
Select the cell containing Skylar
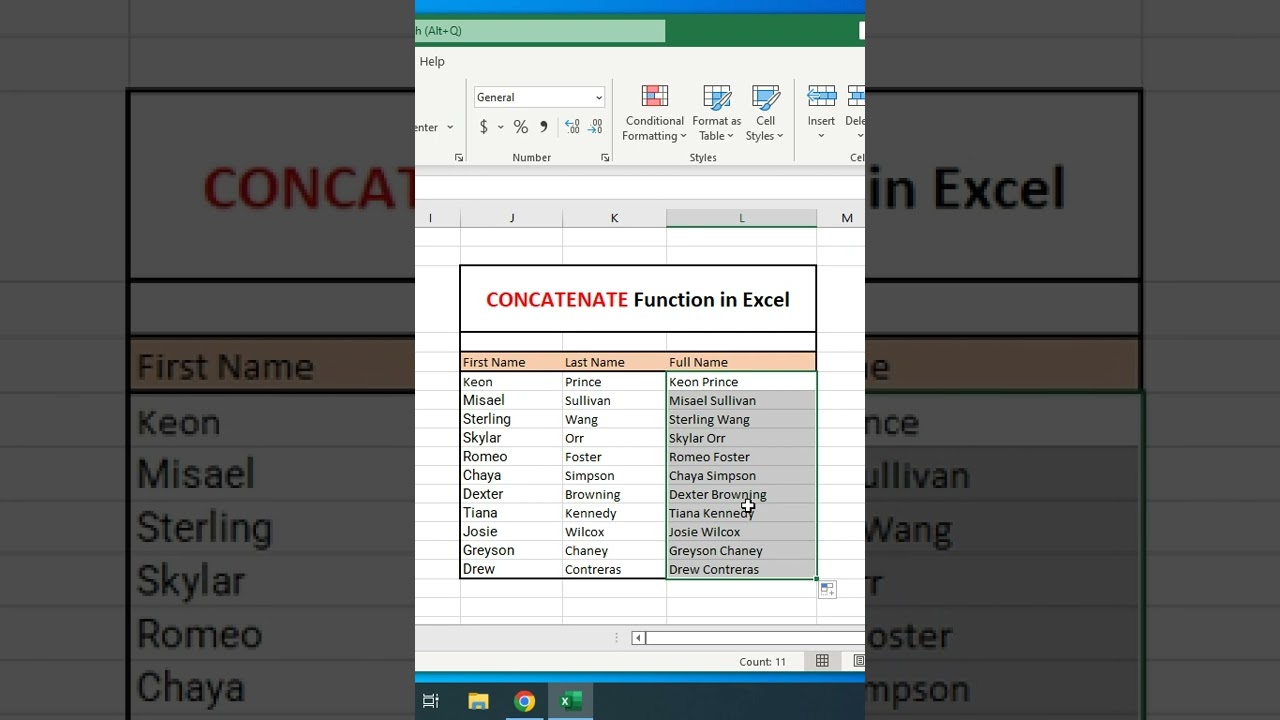pyautogui.click(x=512, y=438)
